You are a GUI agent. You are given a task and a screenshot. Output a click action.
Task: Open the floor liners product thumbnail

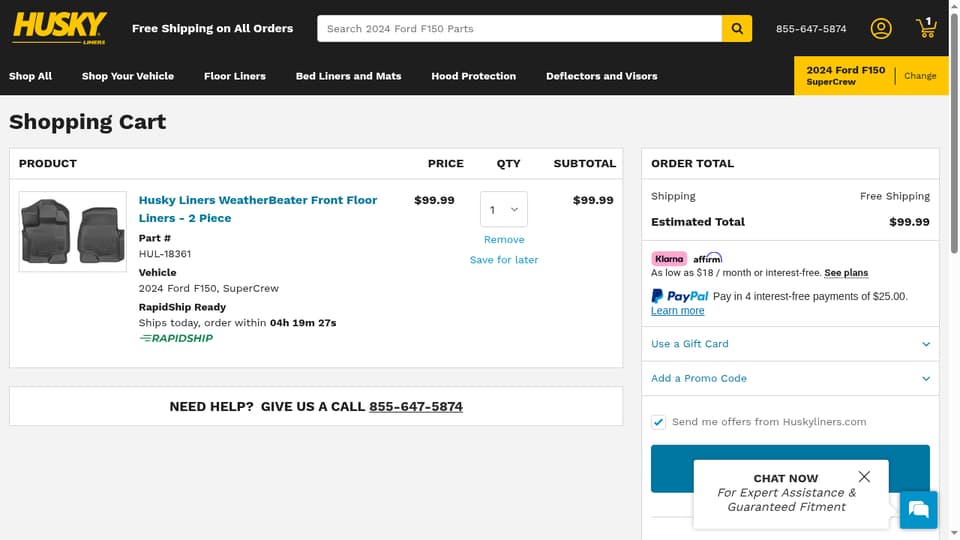(x=73, y=231)
